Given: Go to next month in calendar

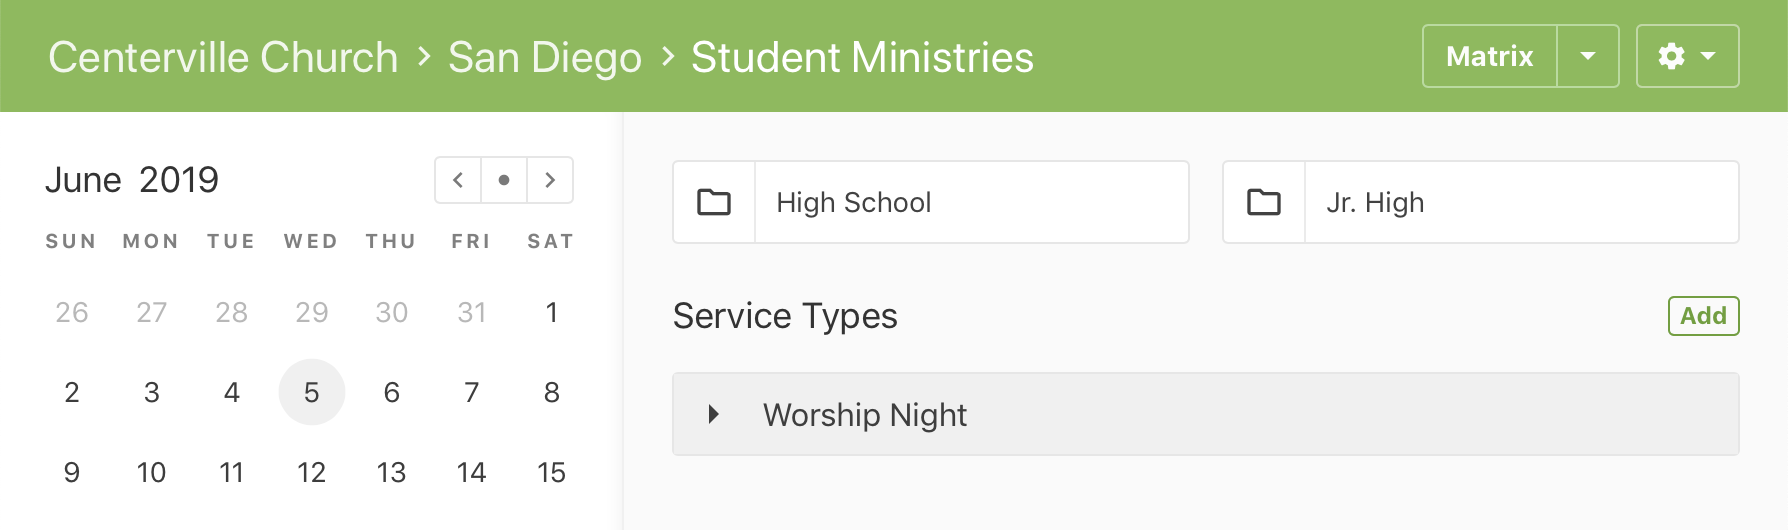Looking at the screenshot, I should [x=550, y=180].
